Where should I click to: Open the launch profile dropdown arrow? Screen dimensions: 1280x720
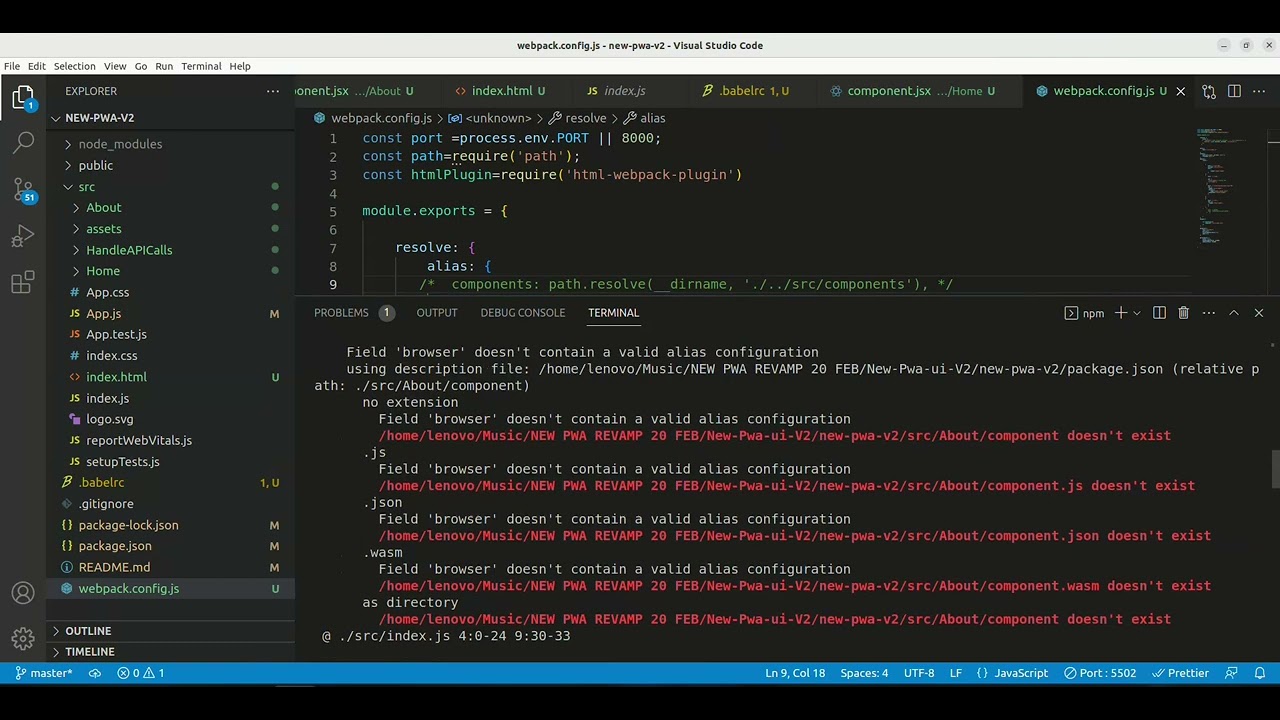click(x=1136, y=313)
